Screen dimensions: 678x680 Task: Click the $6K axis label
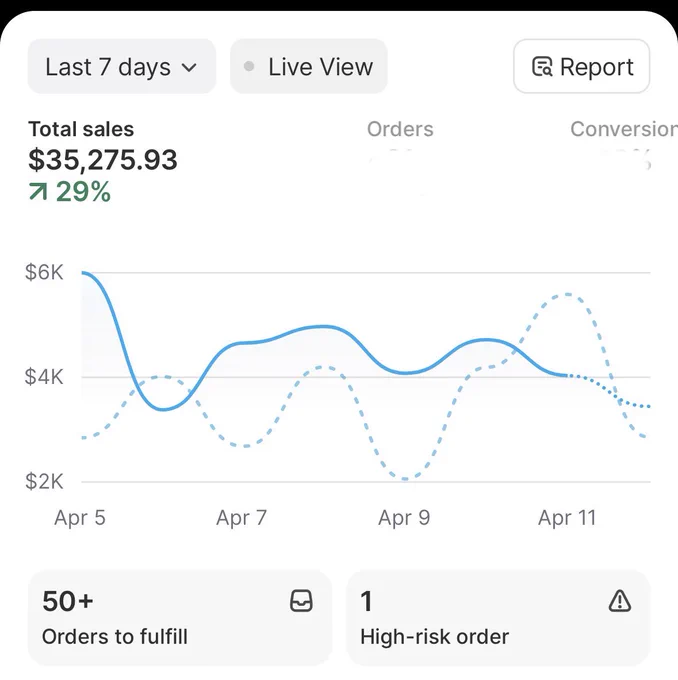[44, 272]
